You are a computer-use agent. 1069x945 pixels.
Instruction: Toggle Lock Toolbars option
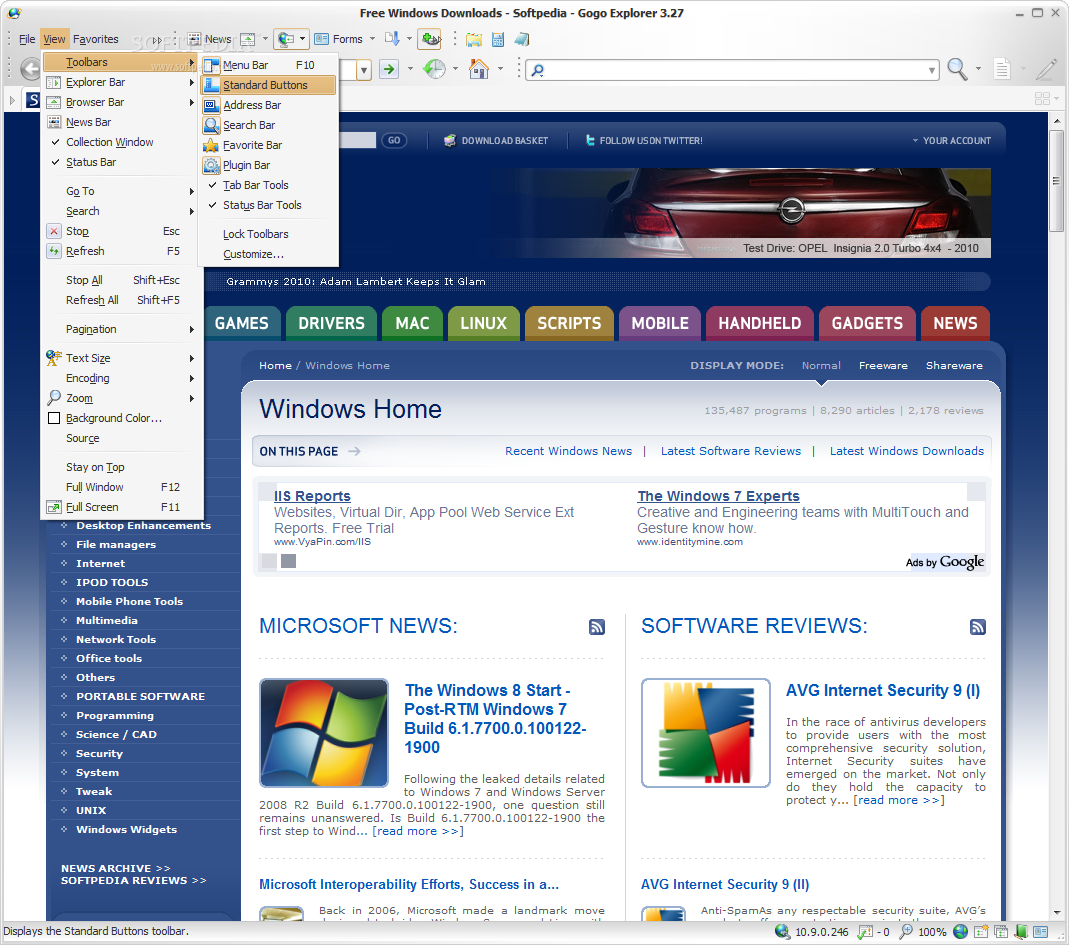(269, 234)
